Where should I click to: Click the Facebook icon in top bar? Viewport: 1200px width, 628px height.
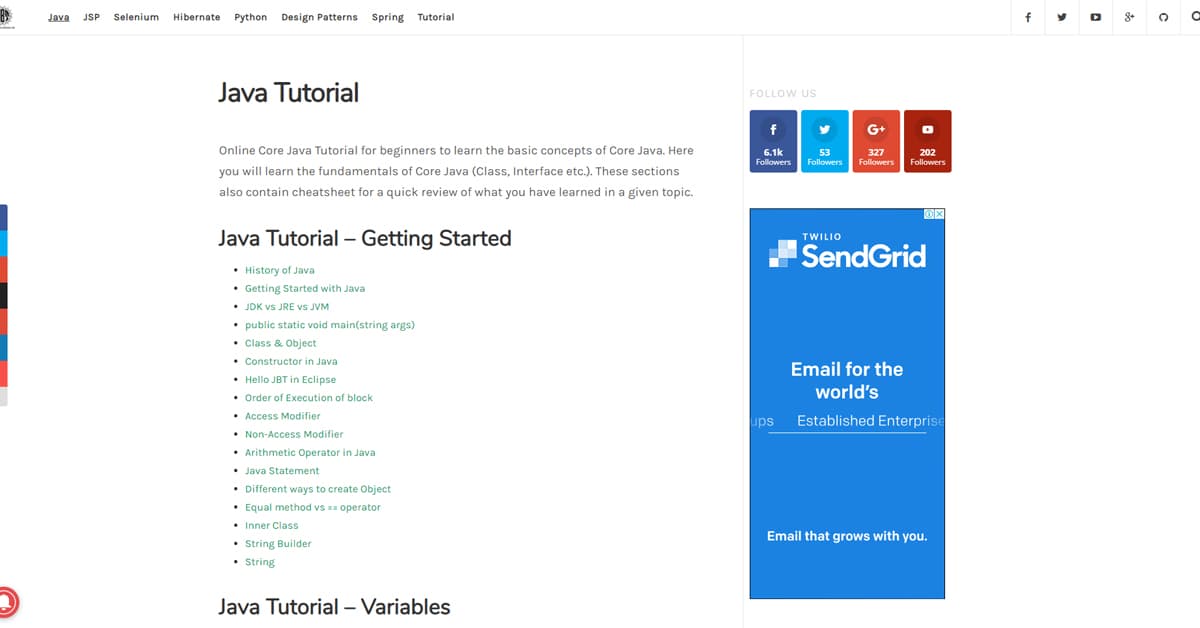coord(1028,17)
